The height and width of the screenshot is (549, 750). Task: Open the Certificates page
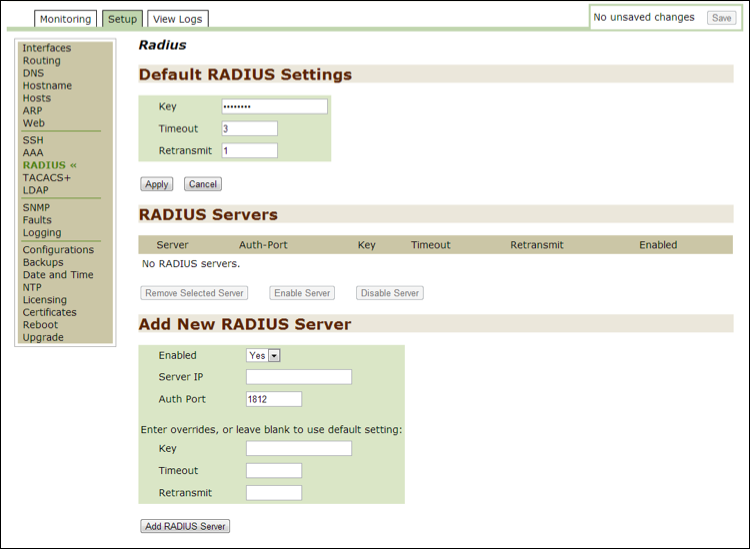coord(49,312)
